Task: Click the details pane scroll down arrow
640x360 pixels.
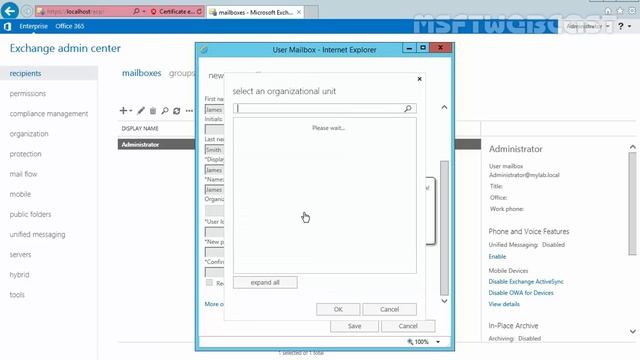Action: point(633,331)
